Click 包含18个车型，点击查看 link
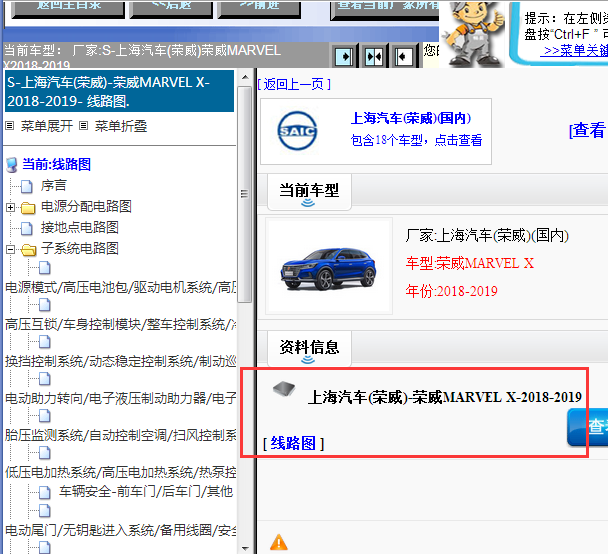The image size is (608, 554). [x=416, y=140]
